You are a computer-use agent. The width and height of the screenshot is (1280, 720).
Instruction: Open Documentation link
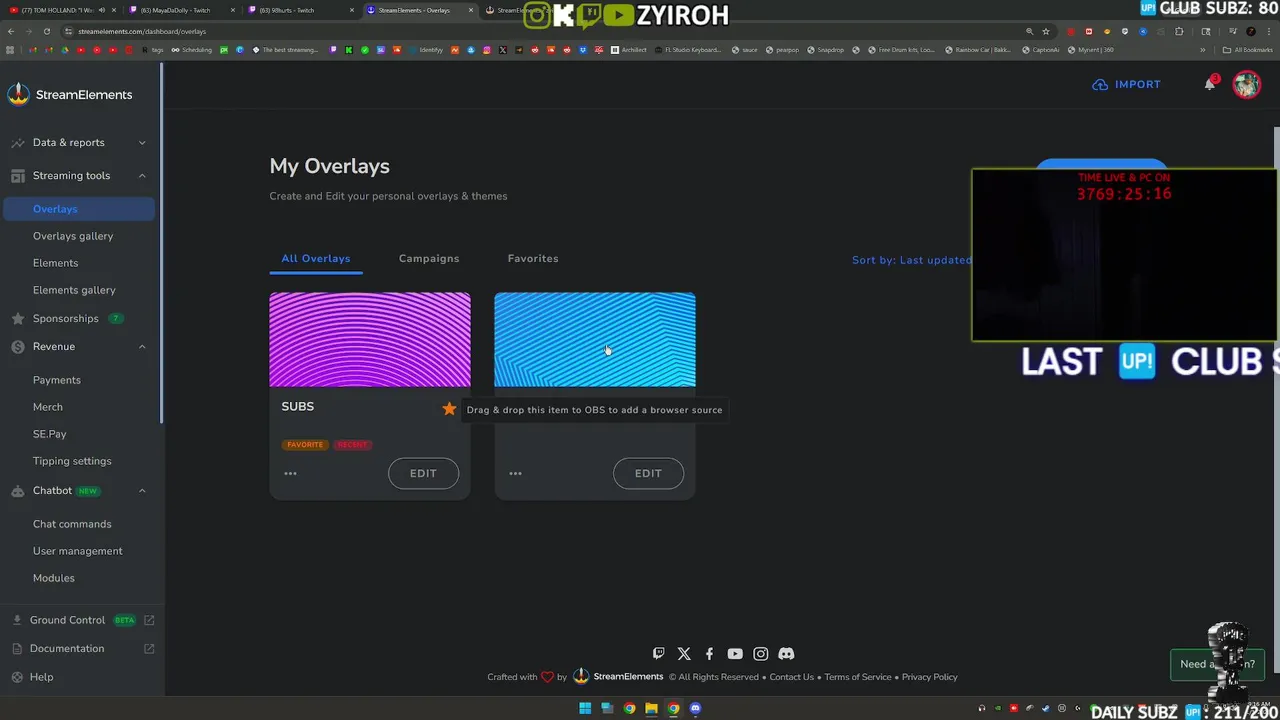67,648
